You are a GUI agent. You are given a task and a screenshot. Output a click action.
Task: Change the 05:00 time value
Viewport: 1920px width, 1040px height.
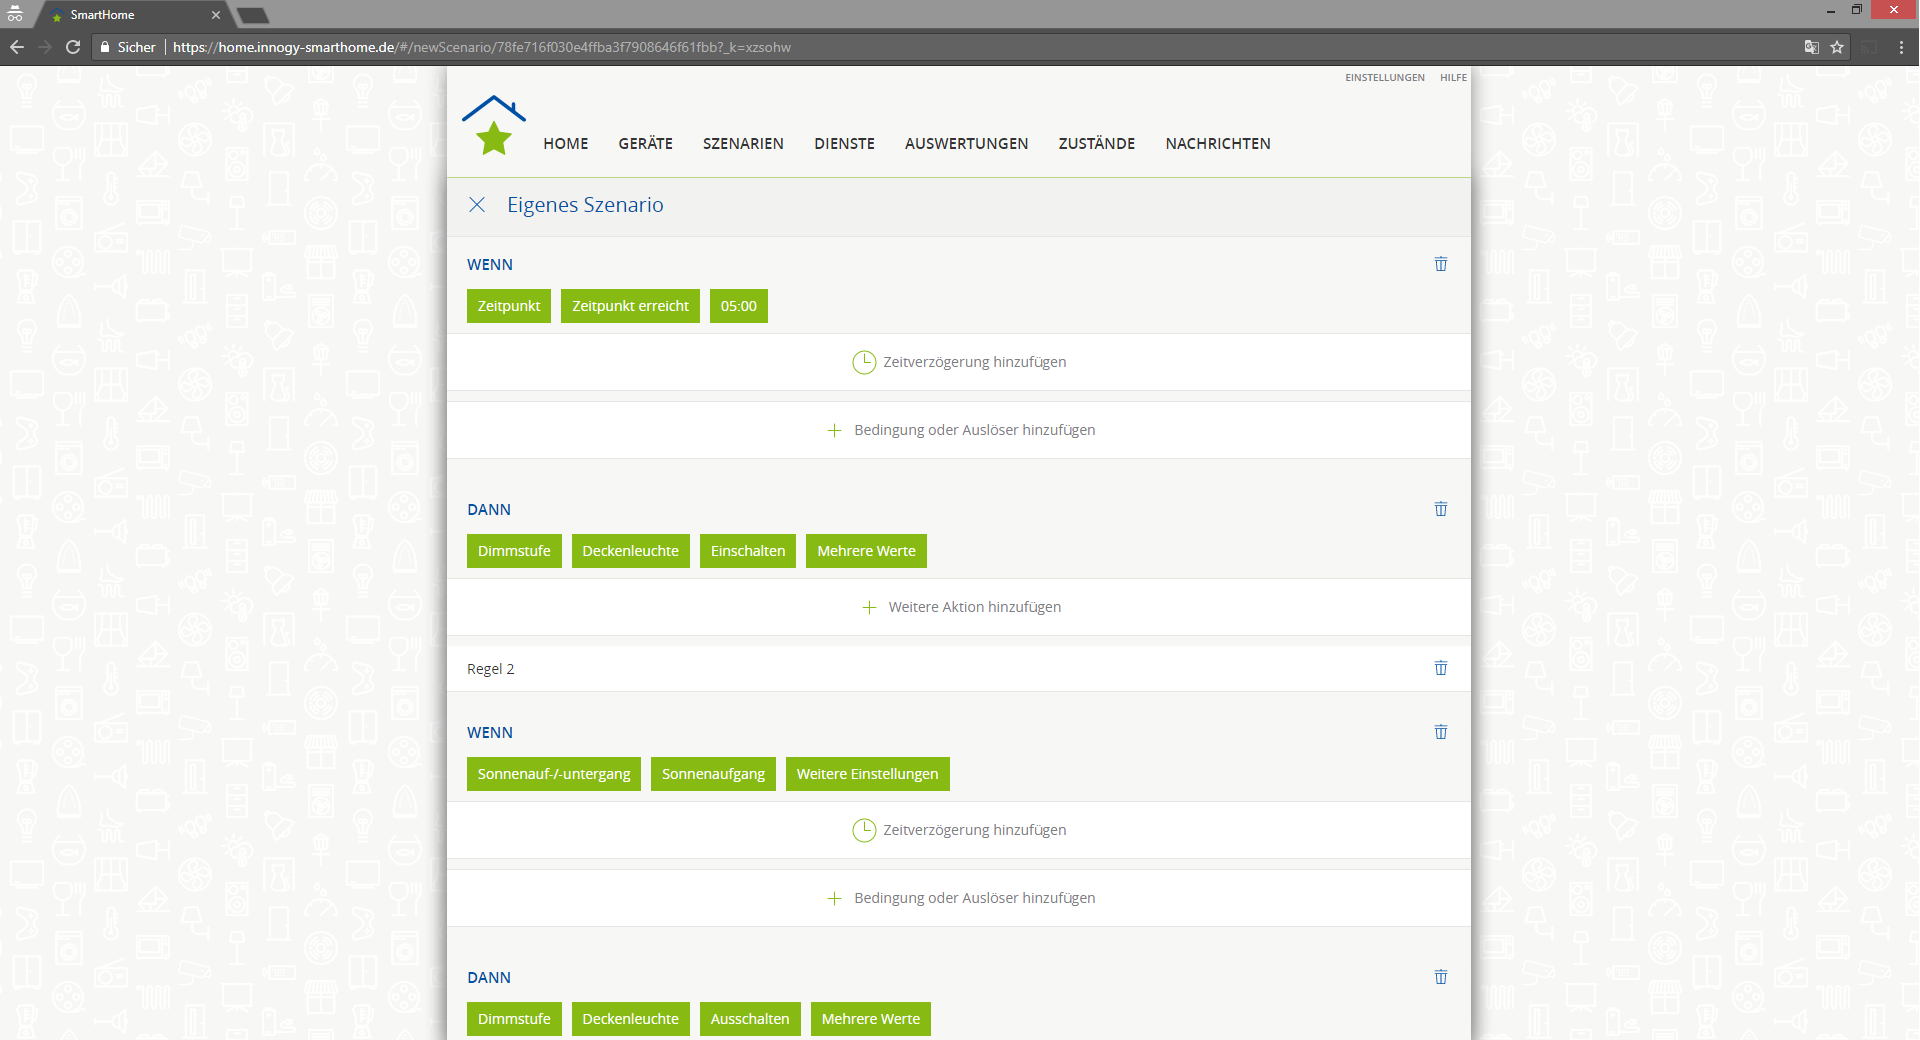click(x=738, y=306)
